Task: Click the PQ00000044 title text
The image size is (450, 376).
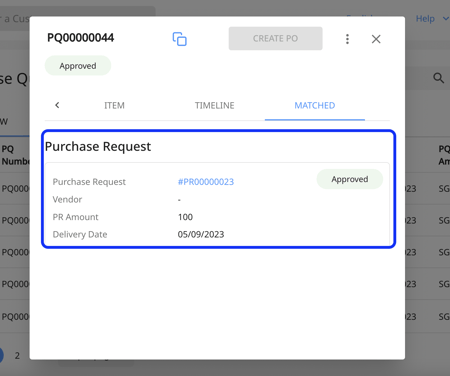Action: tap(80, 38)
